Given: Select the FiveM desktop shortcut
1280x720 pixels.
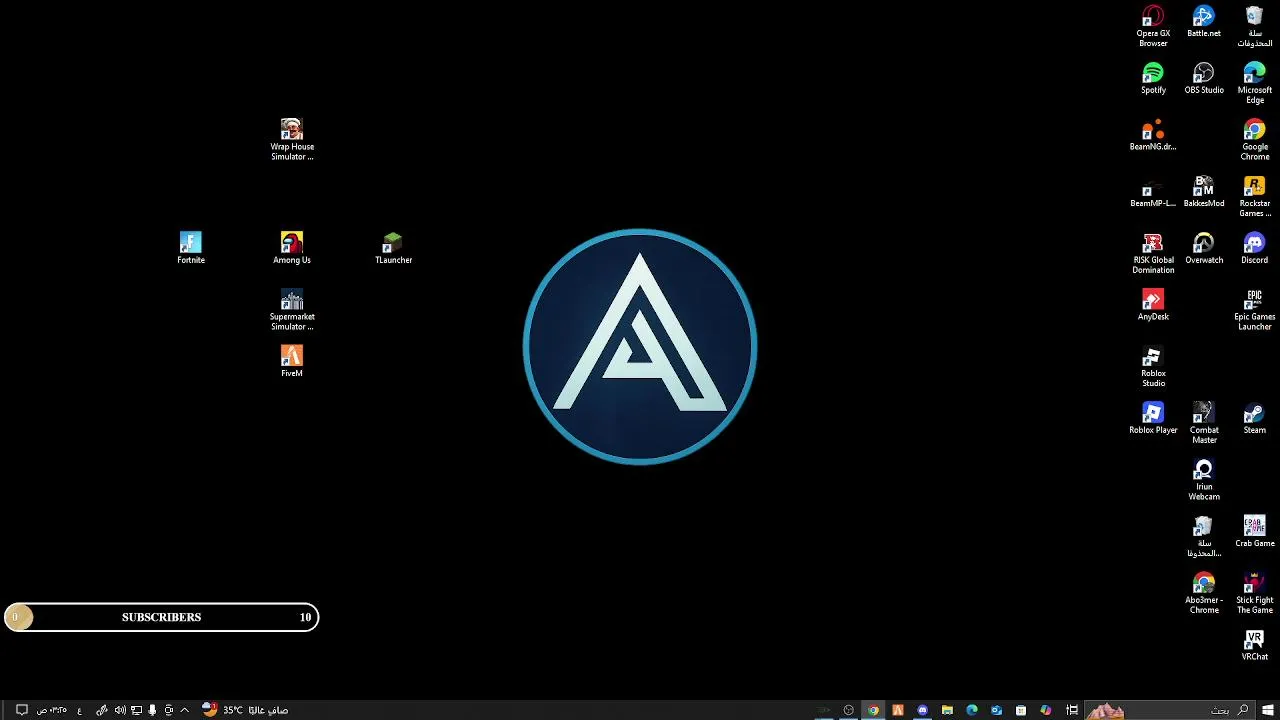Looking at the screenshot, I should point(292,362).
